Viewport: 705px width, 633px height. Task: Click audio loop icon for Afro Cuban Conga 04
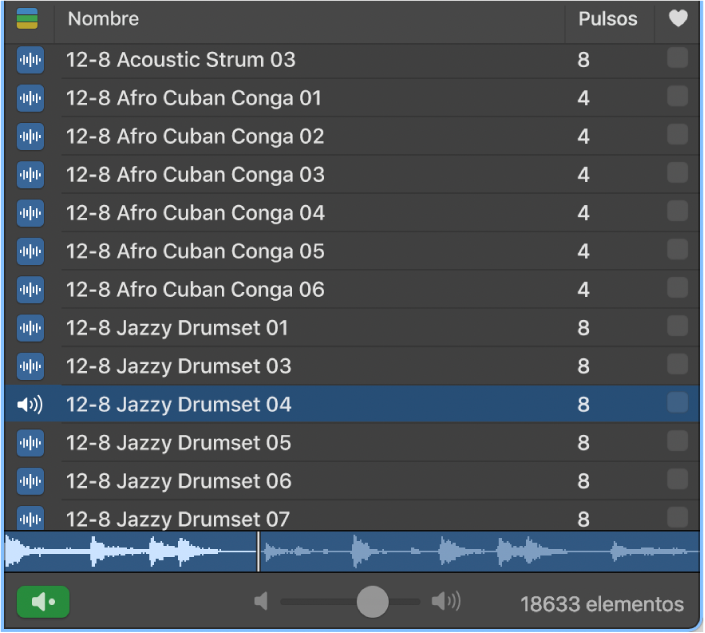[31, 213]
